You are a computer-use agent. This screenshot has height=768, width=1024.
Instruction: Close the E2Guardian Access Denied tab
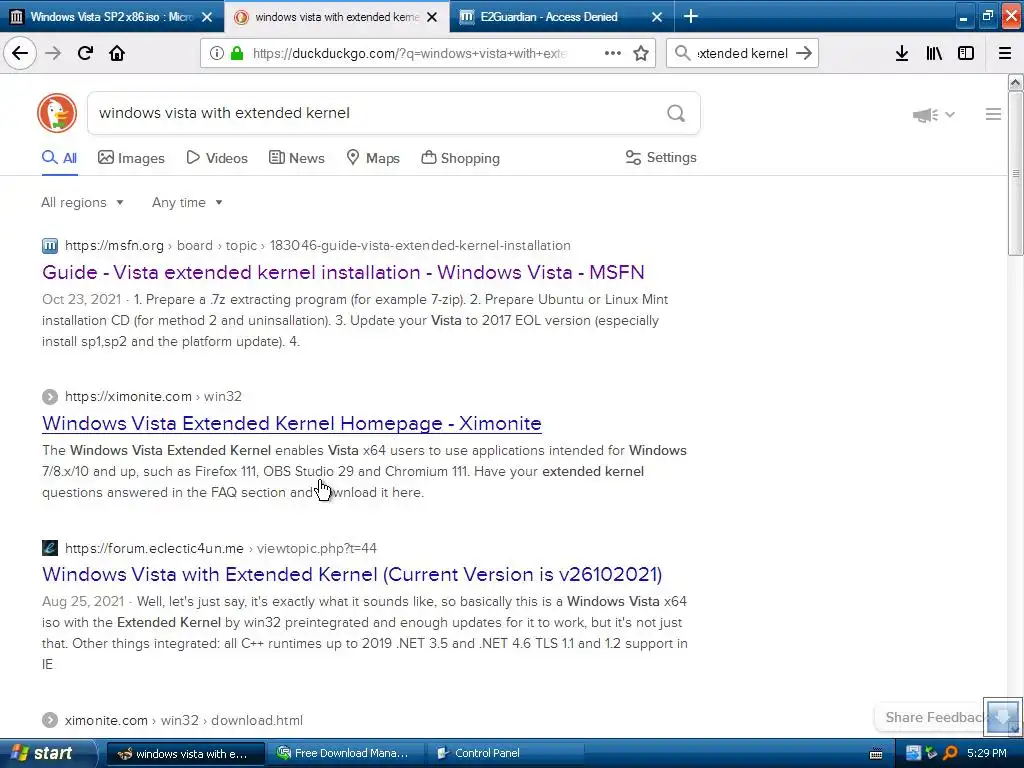point(657,17)
